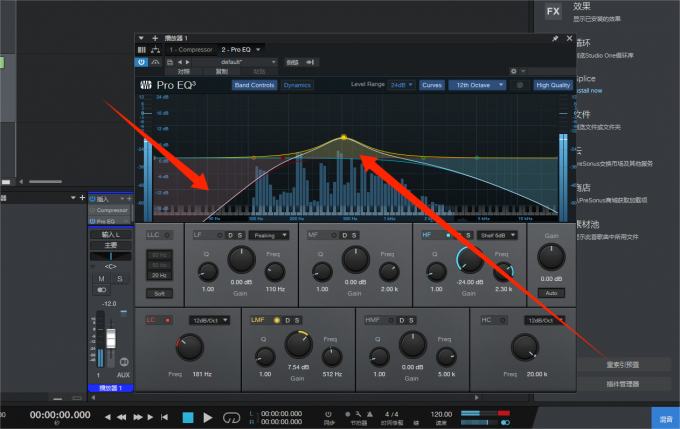Image resolution: width=680 pixels, height=429 pixels.
Task: Open the HF Shelf 6dB dropdown
Action: point(497,236)
